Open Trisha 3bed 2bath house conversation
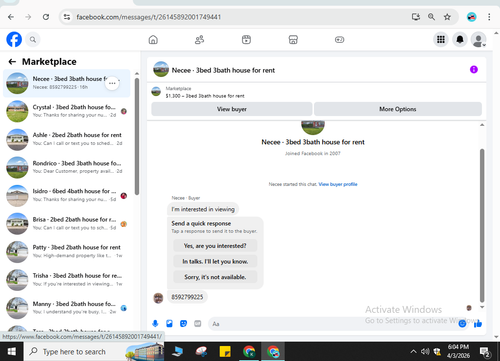 coord(67,280)
